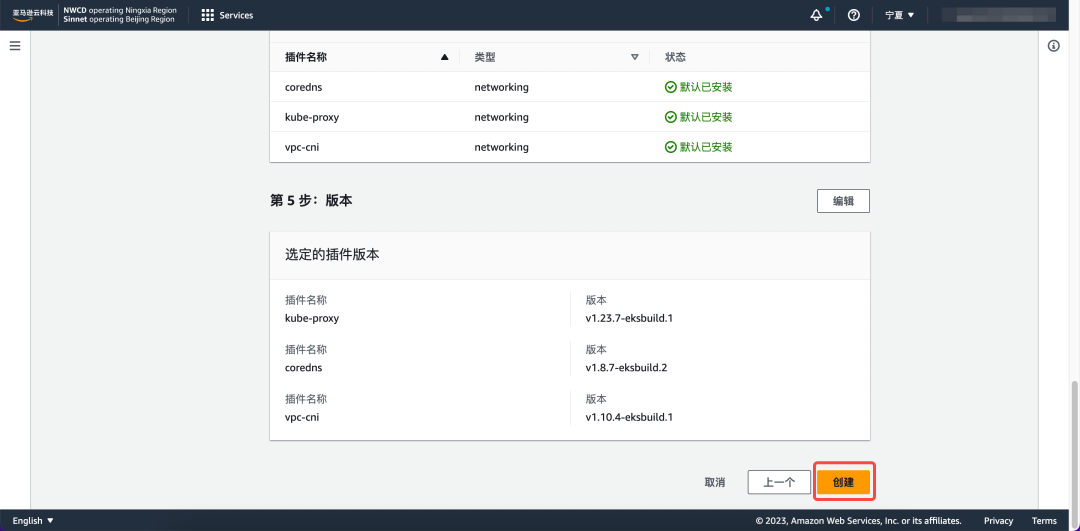Open the help question mark icon

854,15
